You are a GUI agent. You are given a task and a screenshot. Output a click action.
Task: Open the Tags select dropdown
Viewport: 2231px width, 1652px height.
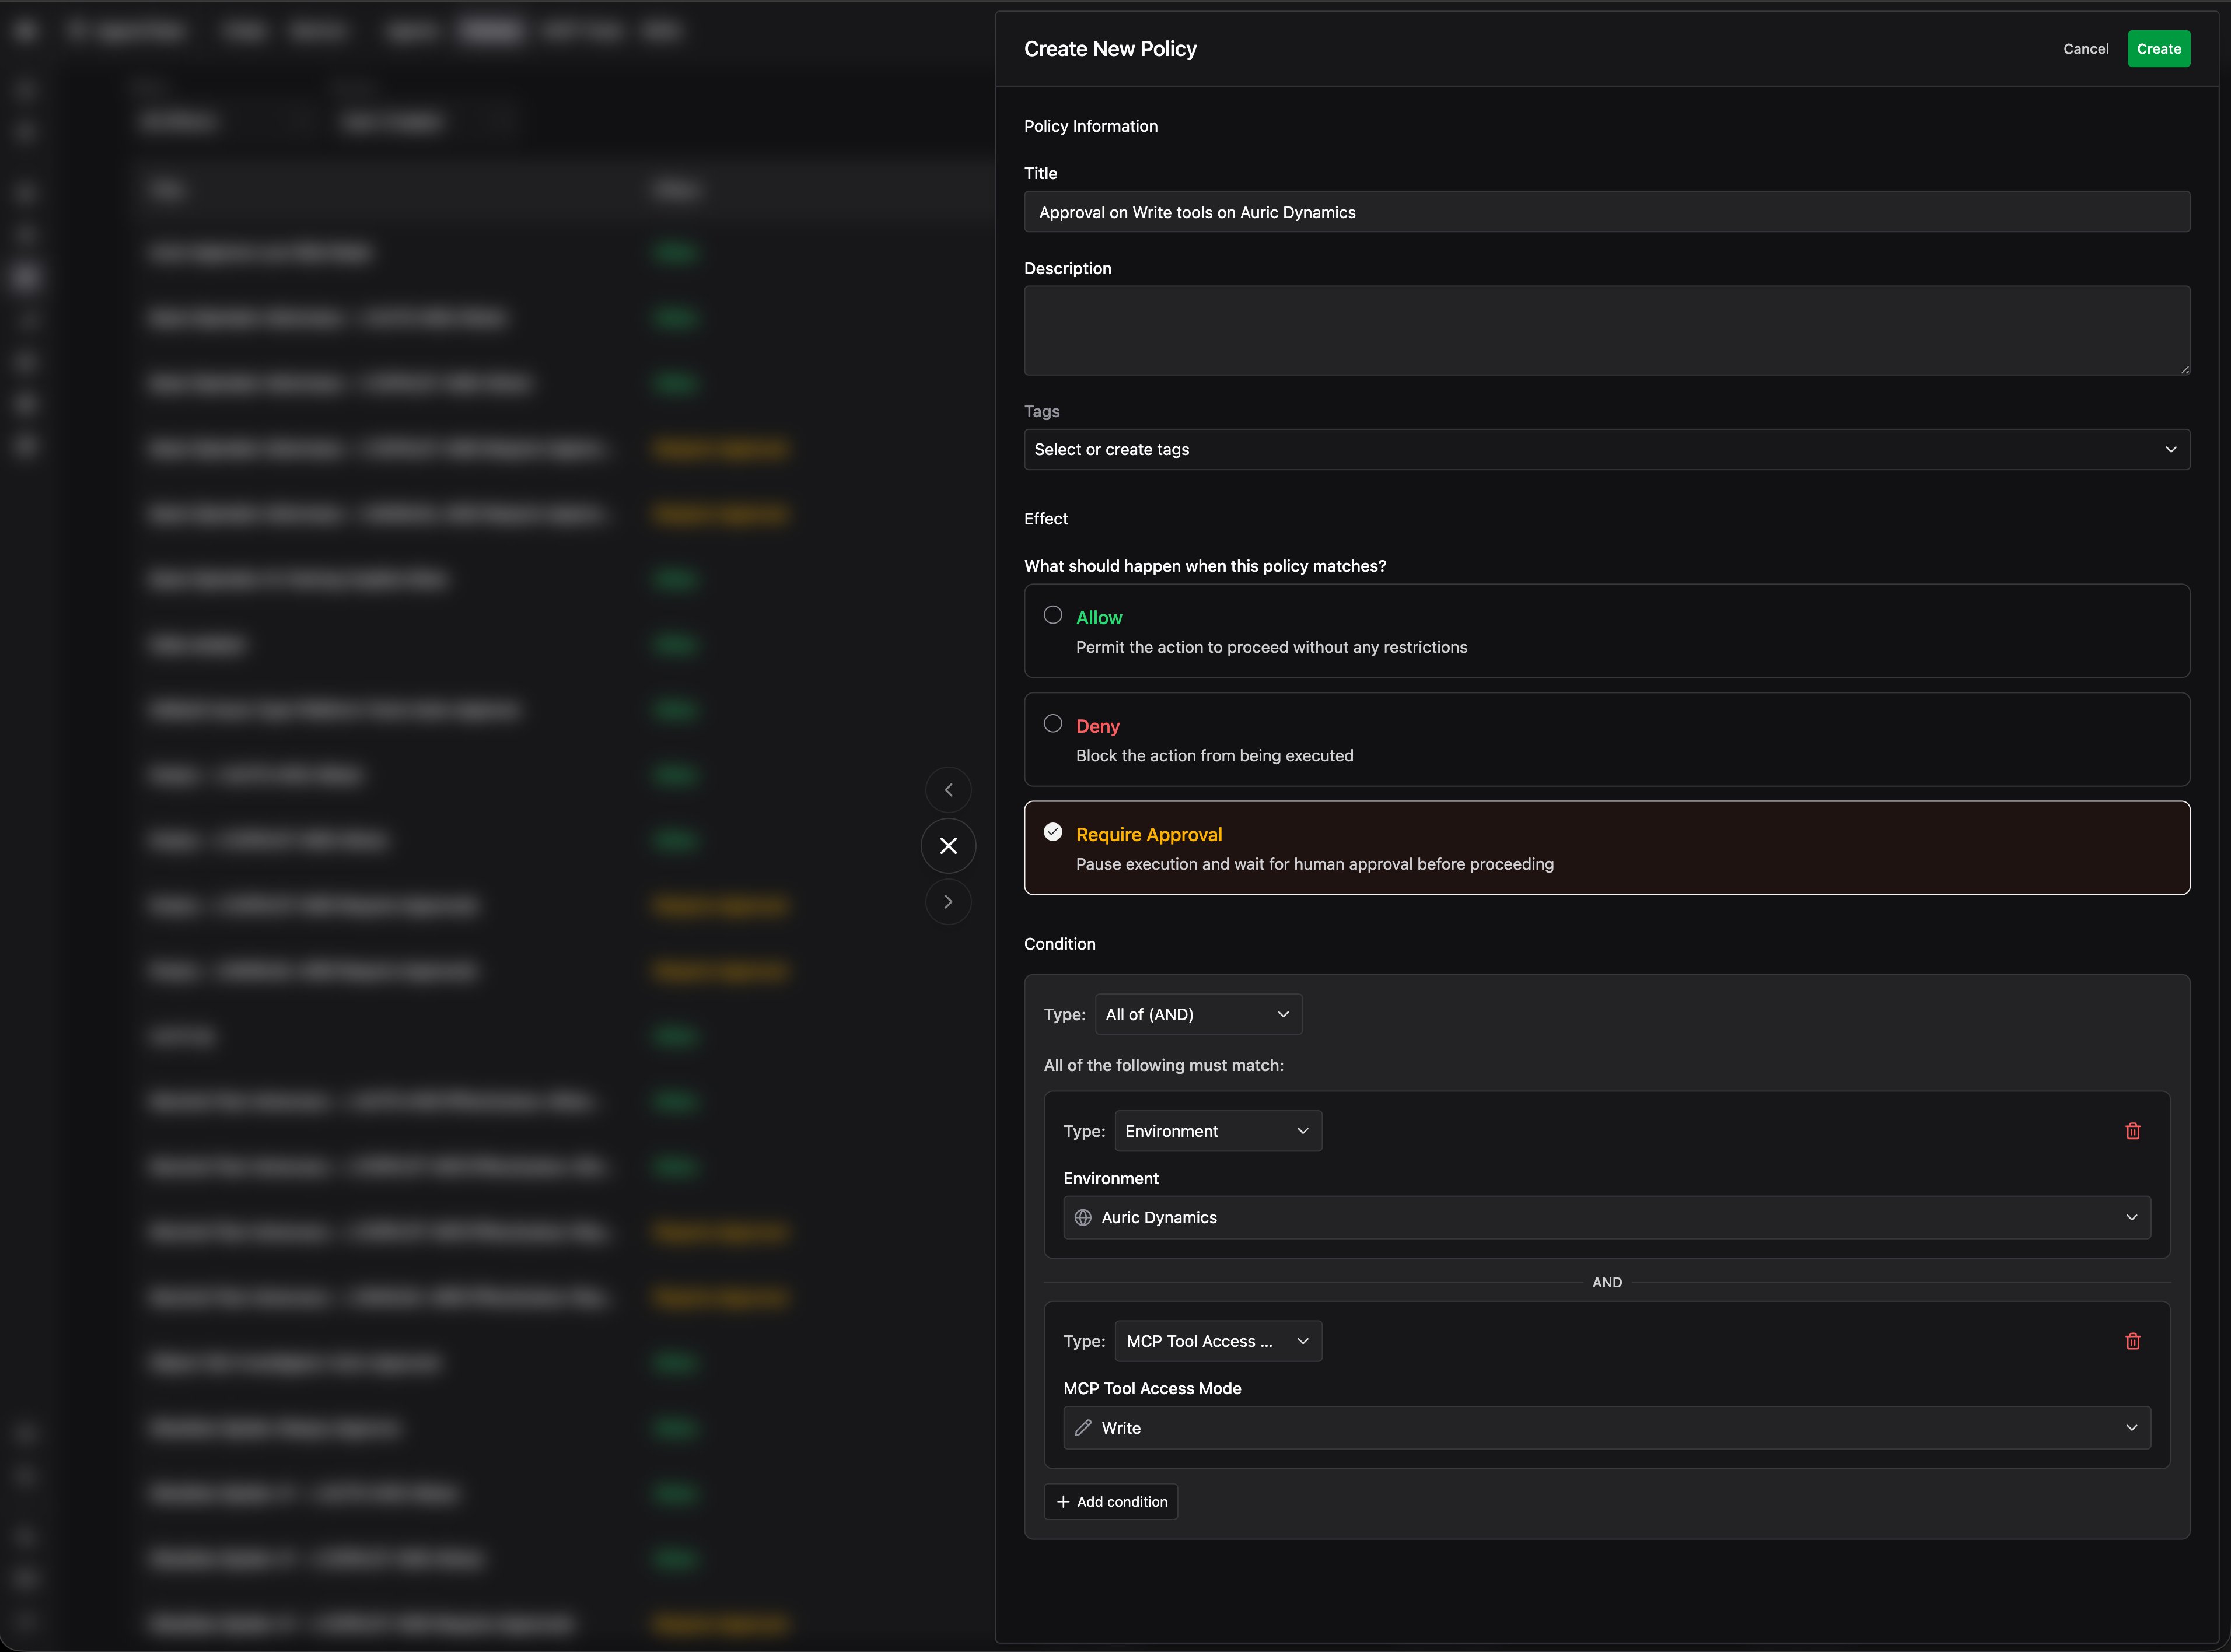tap(1606, 450)
